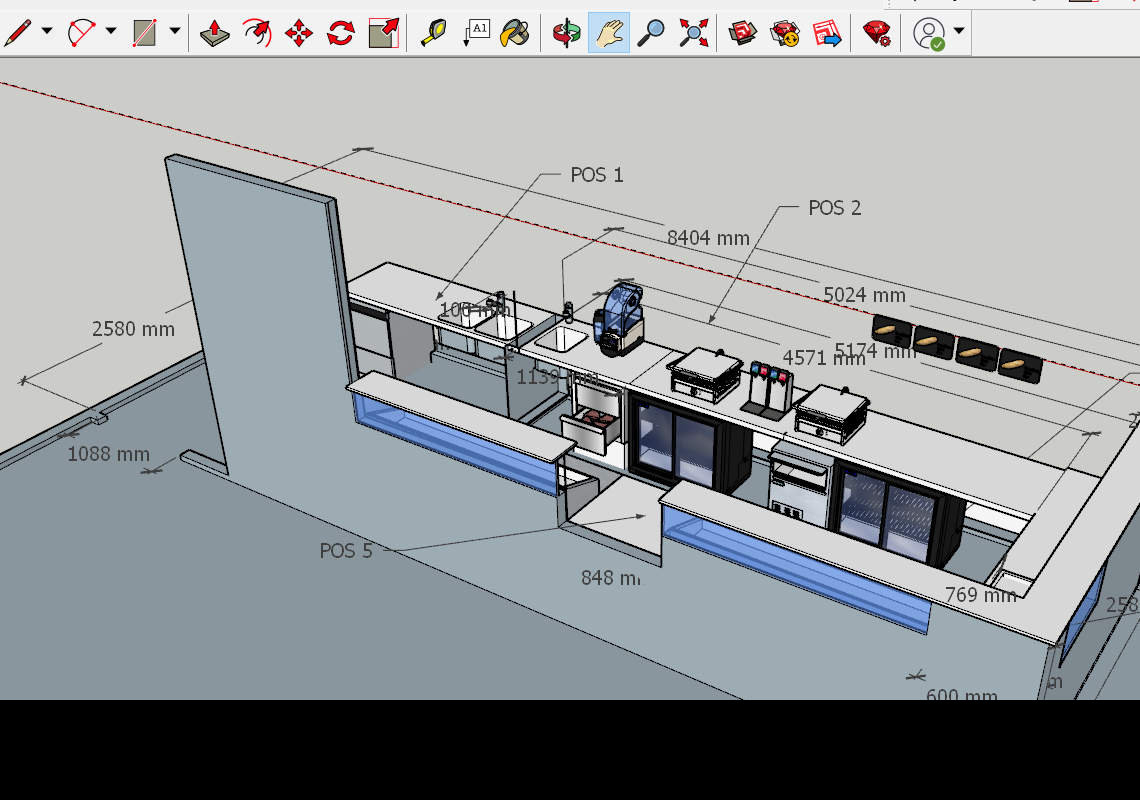
Task: Click the Zoom Extents tool
Action: (x=693, y=33)
